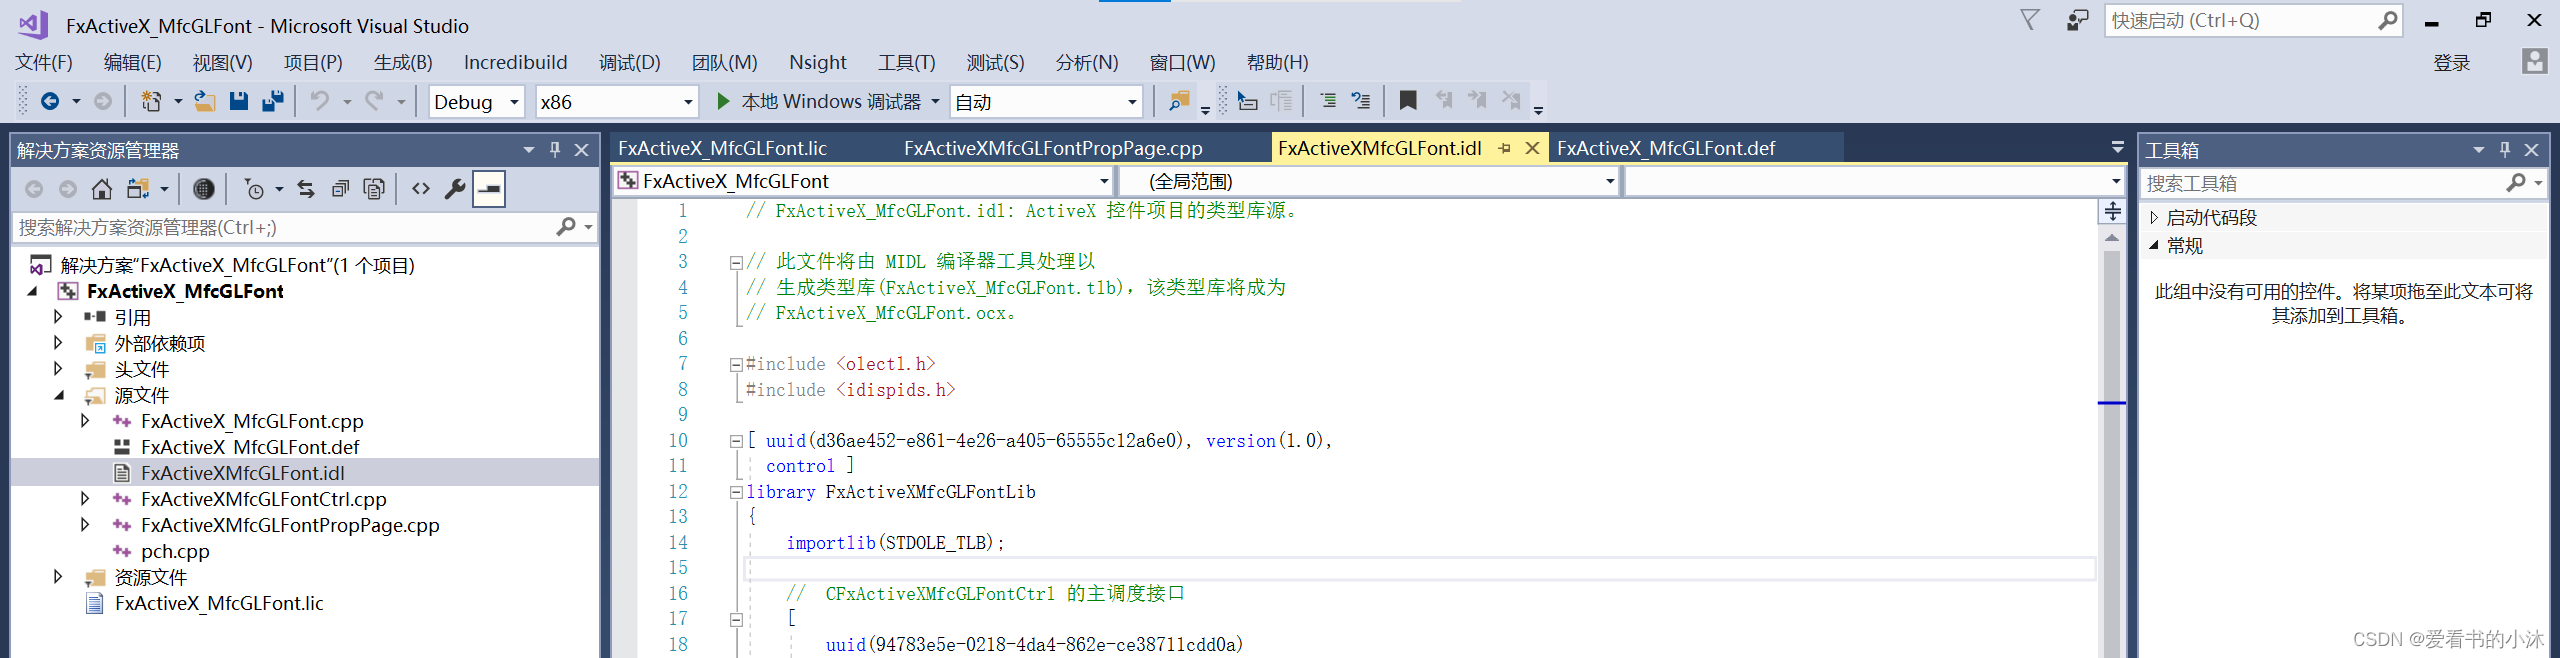This screenshot has height=658, width=2560.
Task: Click the 登录 sign-in link
Action: point(2451,63)
